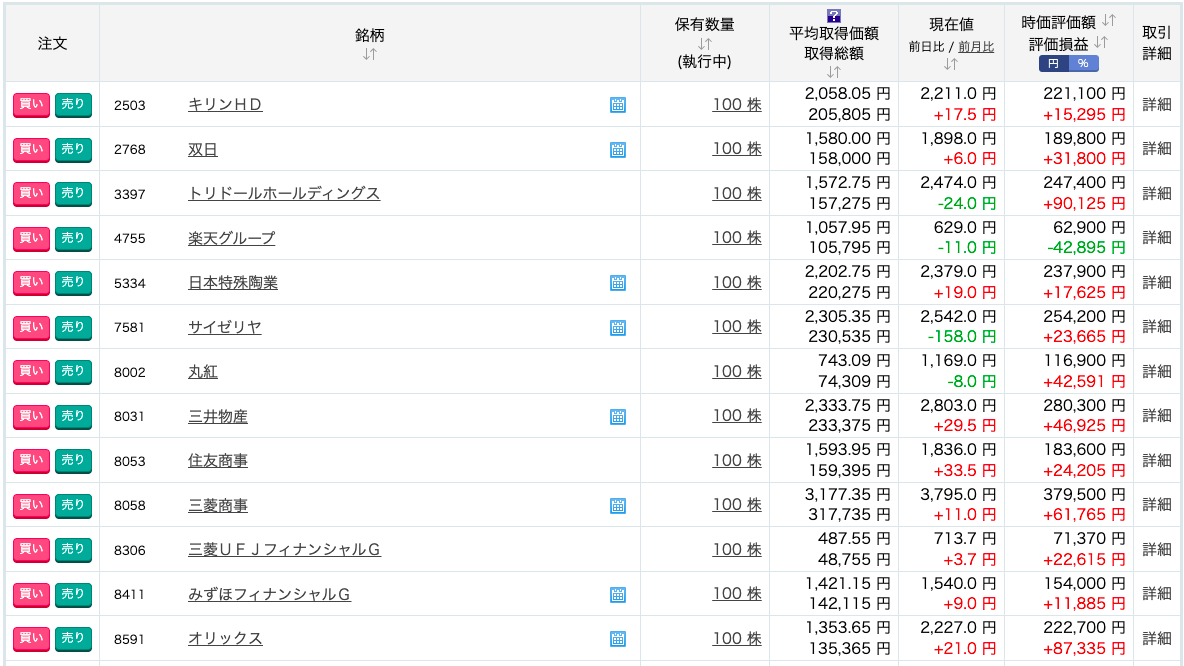This screenshot has height=666, width=1184.
Task: Select profit value -42,895 円
Action: (x=1086, y=248)
